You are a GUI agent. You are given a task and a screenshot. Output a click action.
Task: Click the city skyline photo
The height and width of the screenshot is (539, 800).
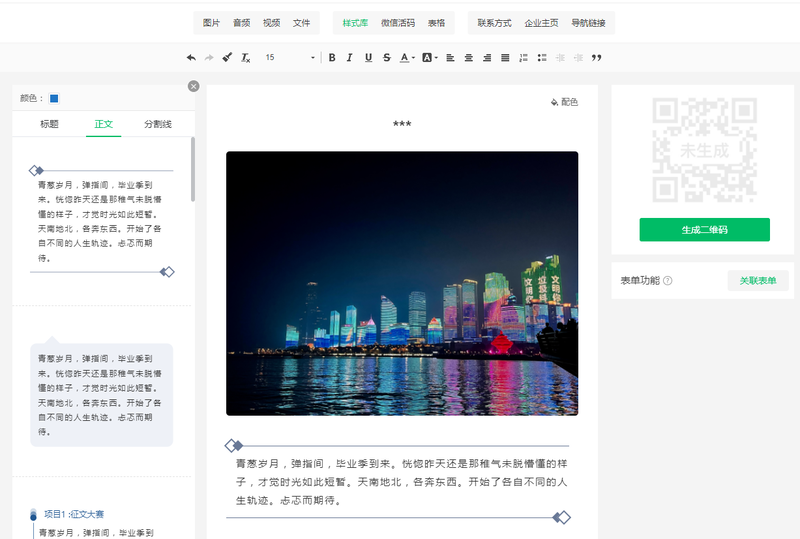pos(402,283)
